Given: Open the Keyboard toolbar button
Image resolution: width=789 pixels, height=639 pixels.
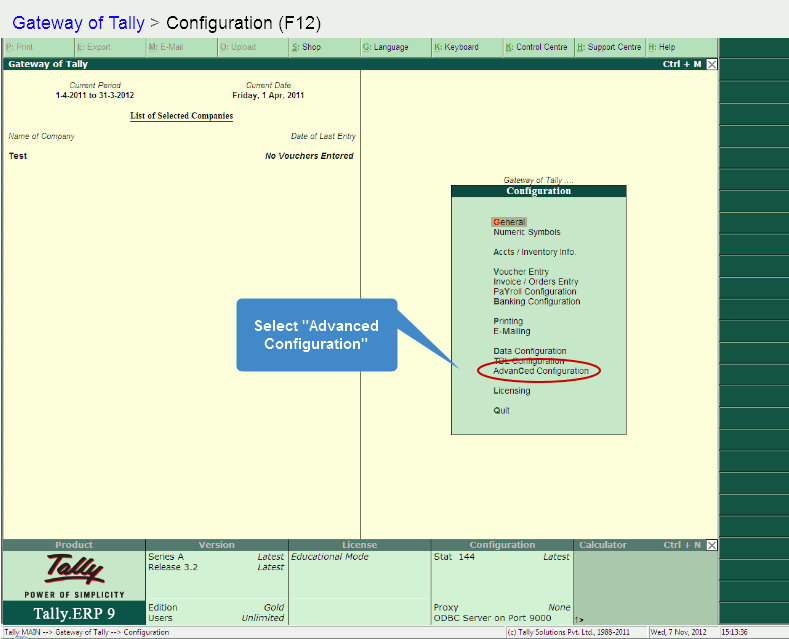Looking at the screenshot, I should point(468,47).
